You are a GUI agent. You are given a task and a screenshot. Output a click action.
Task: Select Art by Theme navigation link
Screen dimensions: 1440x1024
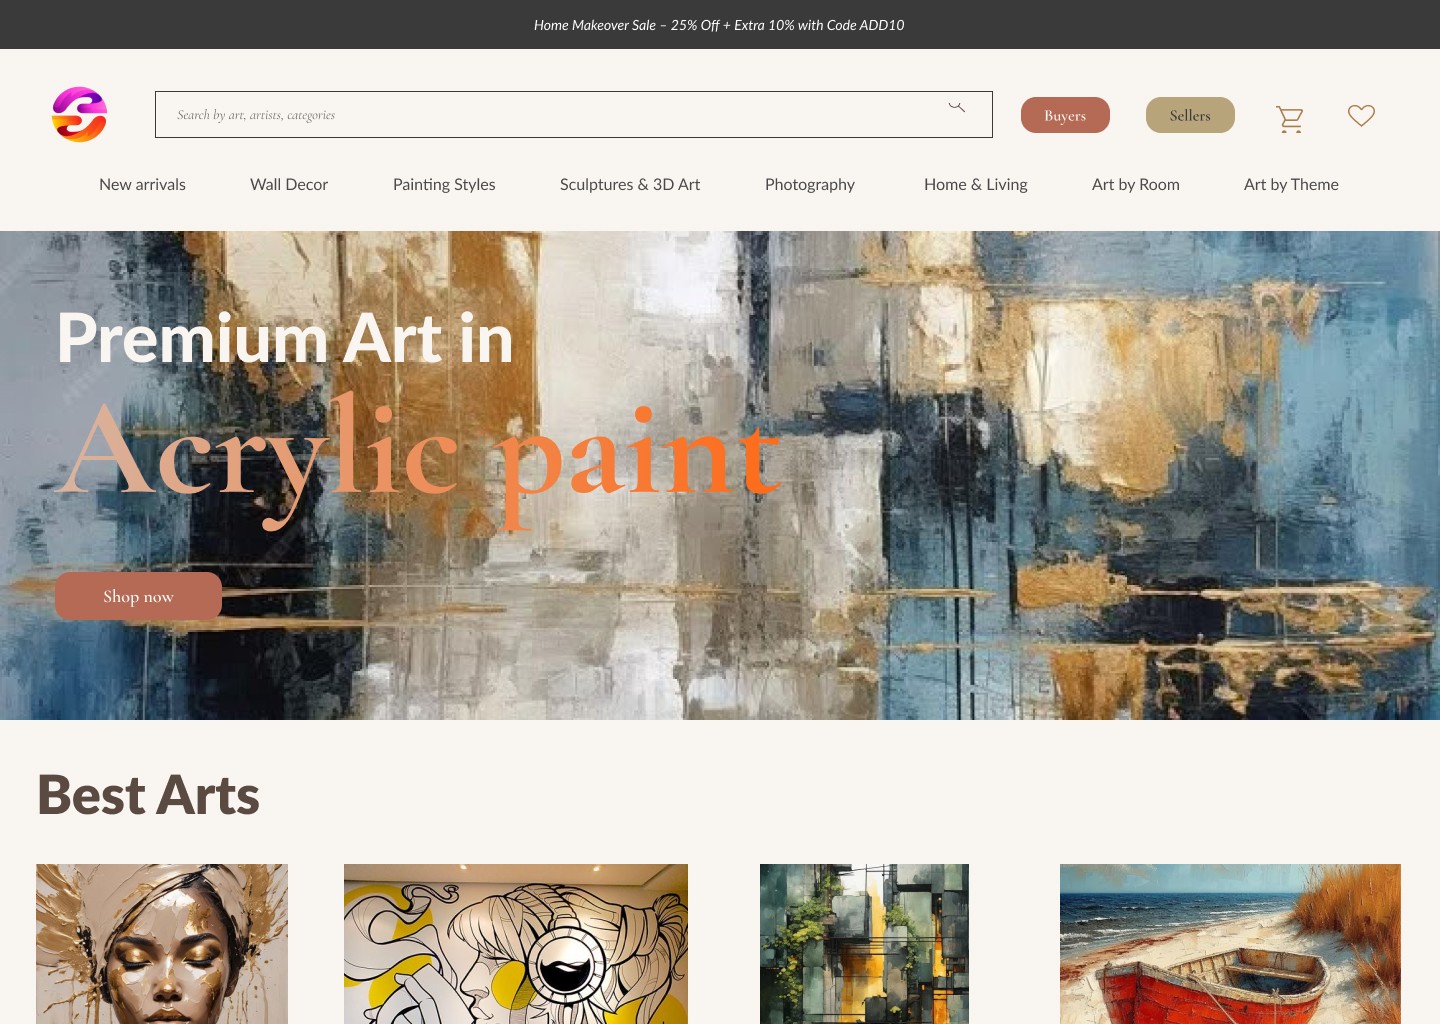pos(1291,184)
